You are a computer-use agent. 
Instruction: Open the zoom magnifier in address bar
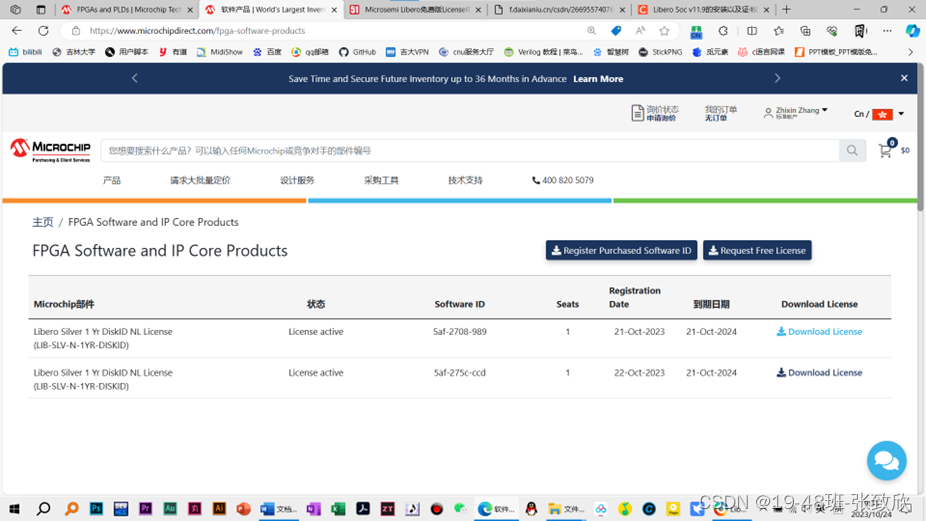[591, 31]
